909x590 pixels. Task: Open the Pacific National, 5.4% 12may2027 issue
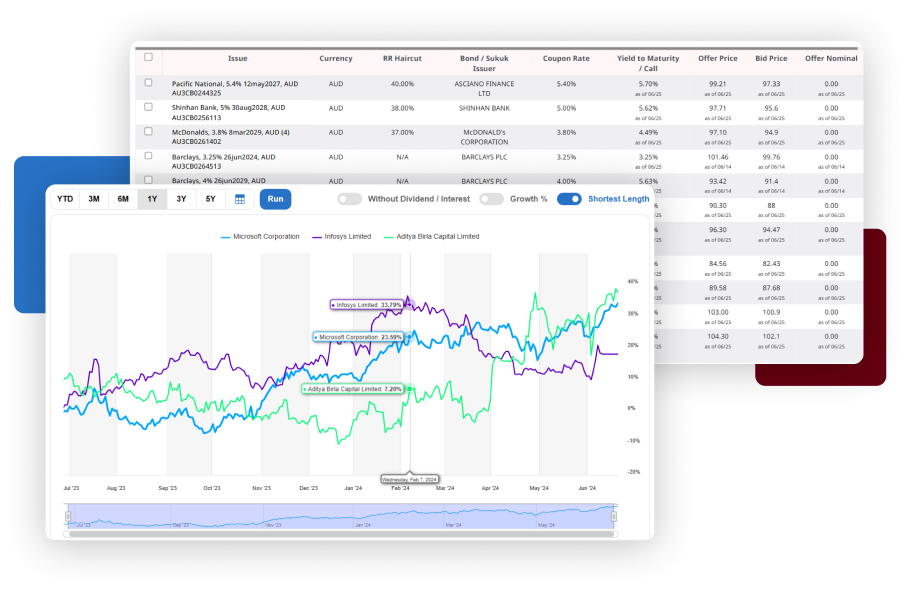click(x=235, y=88)
